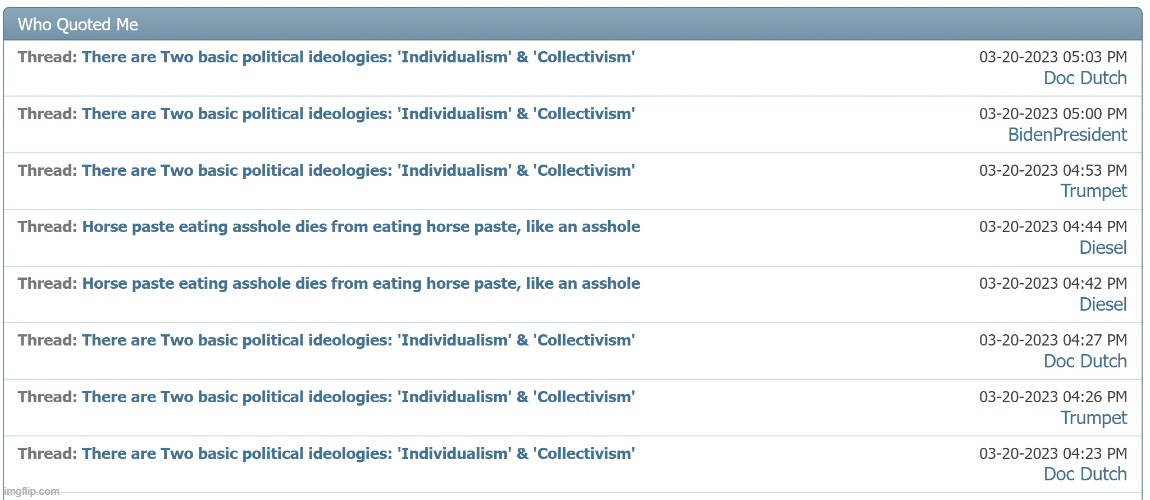Select Doc Dutch under the 04:27 PM quote
Viewport: 1150px width, 500px height.
(1085, 361)
